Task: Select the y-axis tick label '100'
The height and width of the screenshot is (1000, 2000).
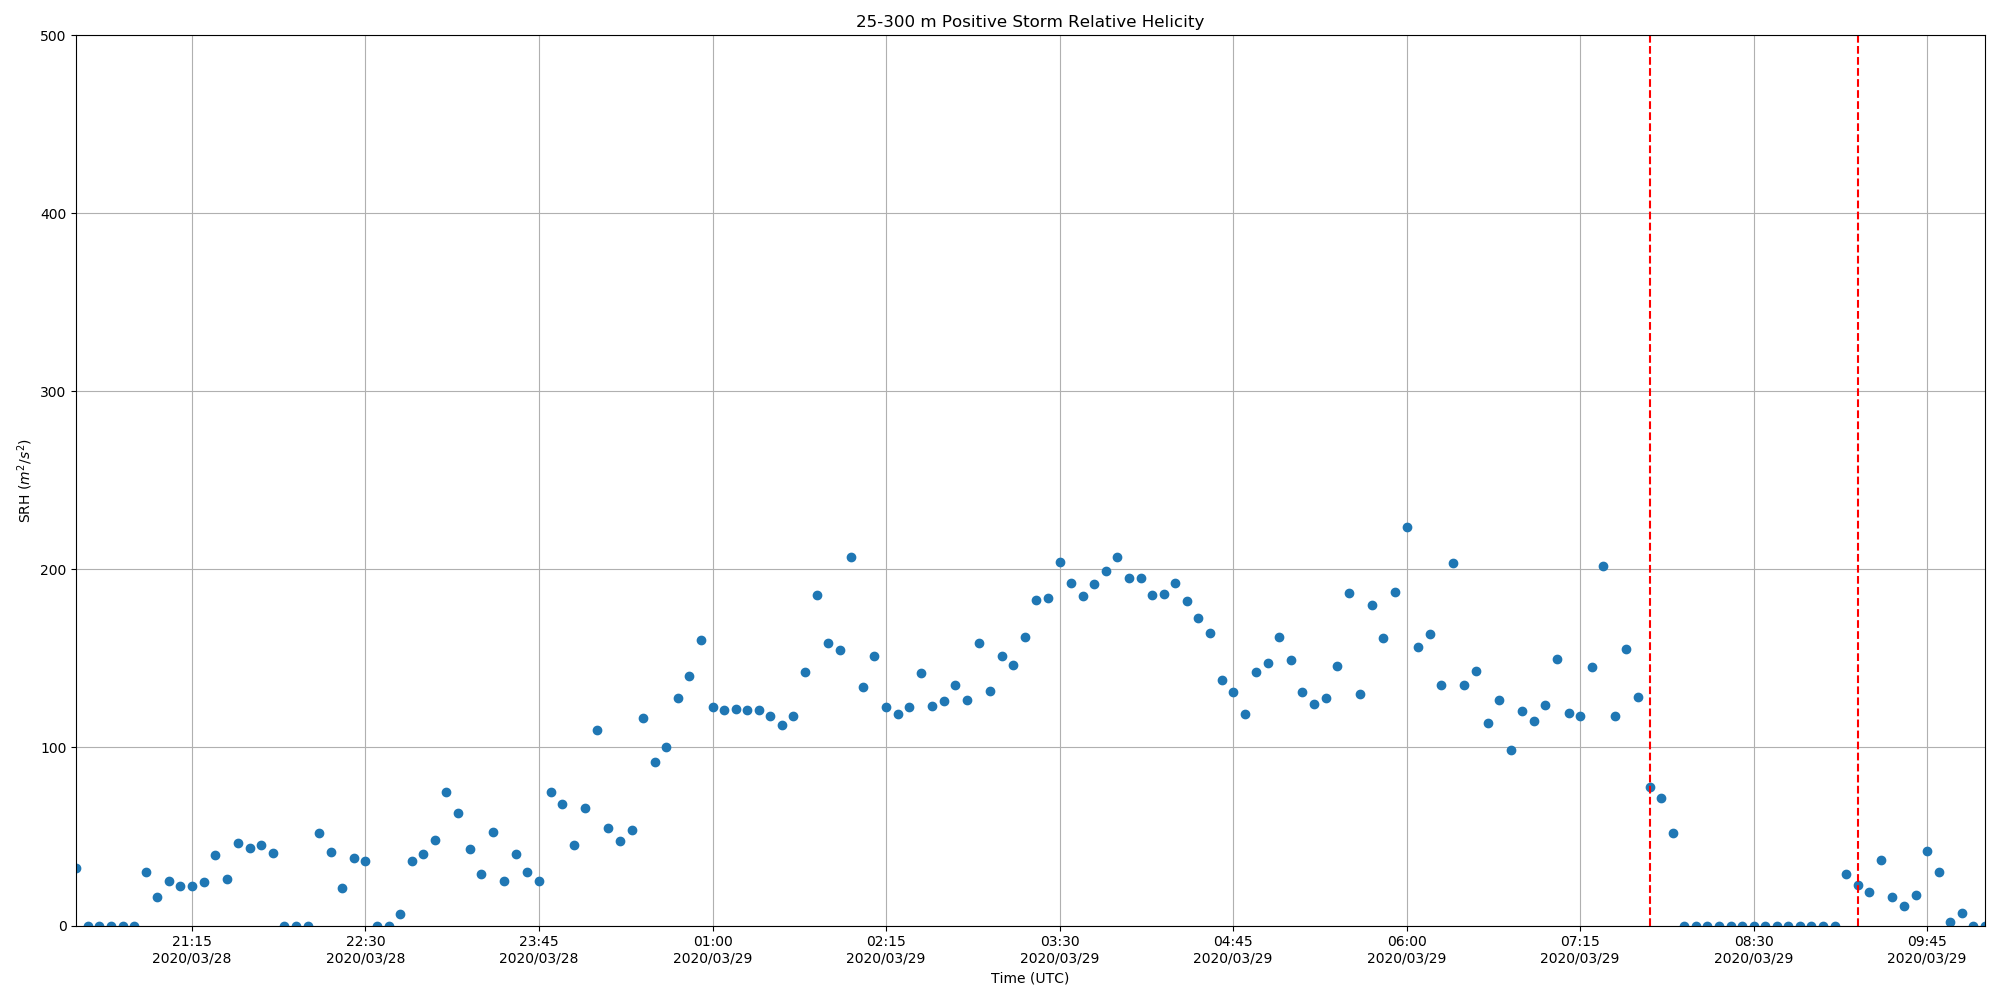Action: pyautogui.click(x=53, y=748)
